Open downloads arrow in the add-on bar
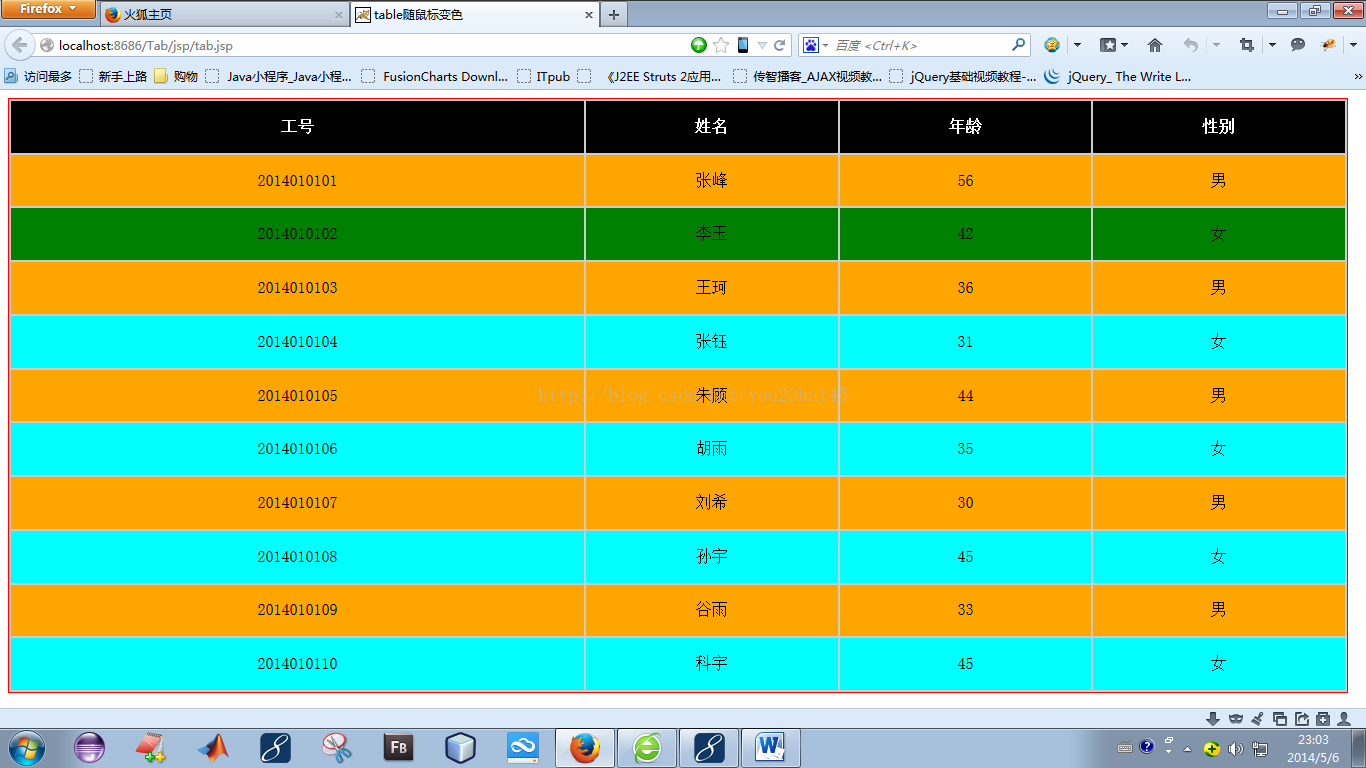 1213,719
